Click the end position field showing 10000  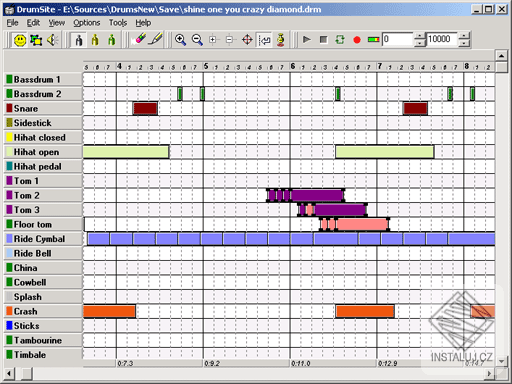442,39
